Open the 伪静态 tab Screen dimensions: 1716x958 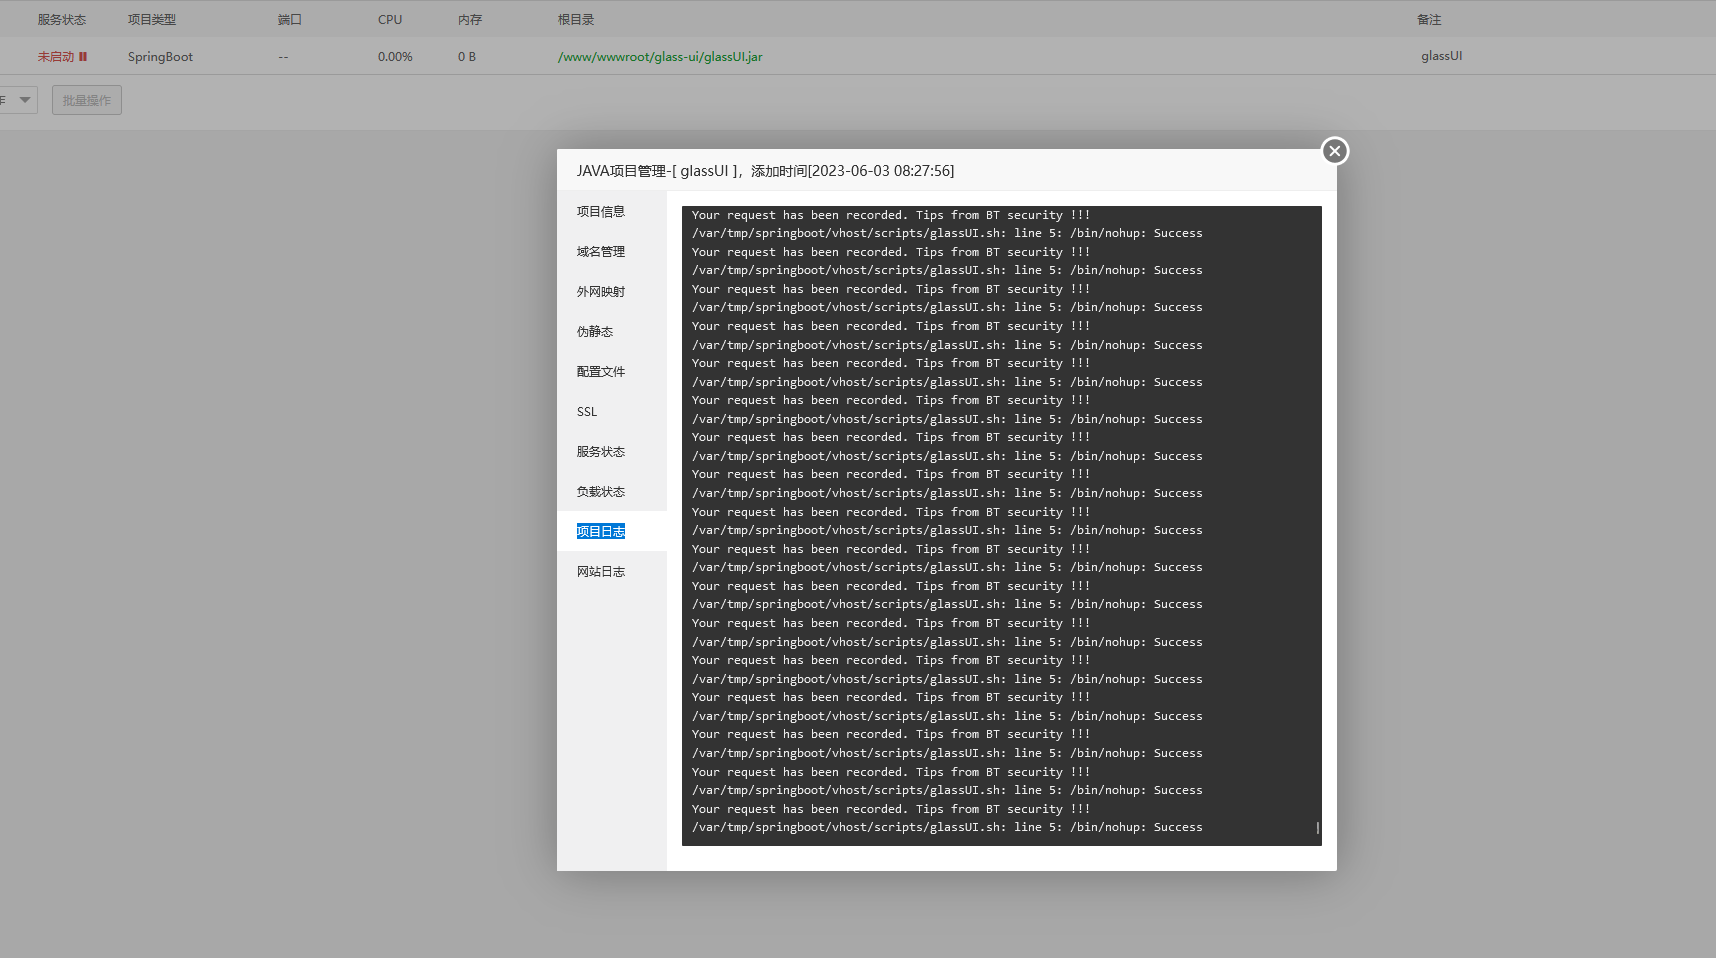612,331
